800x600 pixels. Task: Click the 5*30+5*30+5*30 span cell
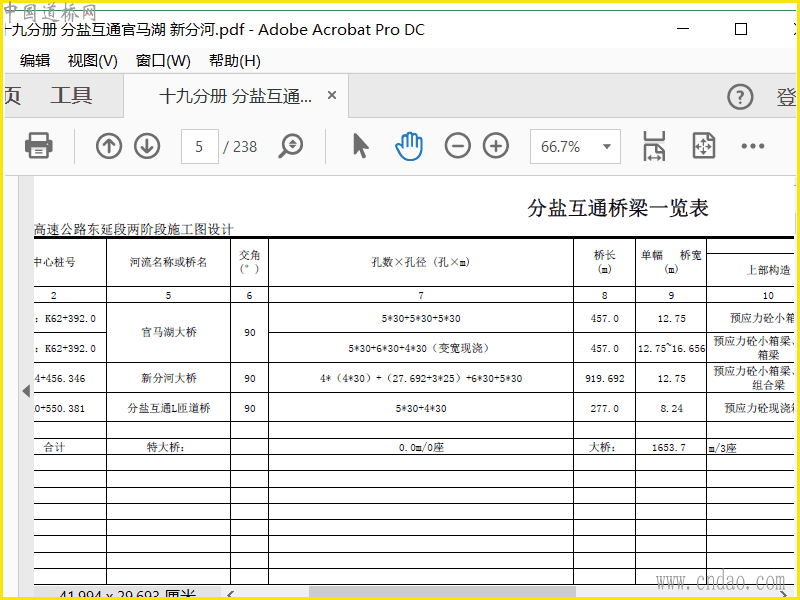[421, 318]
